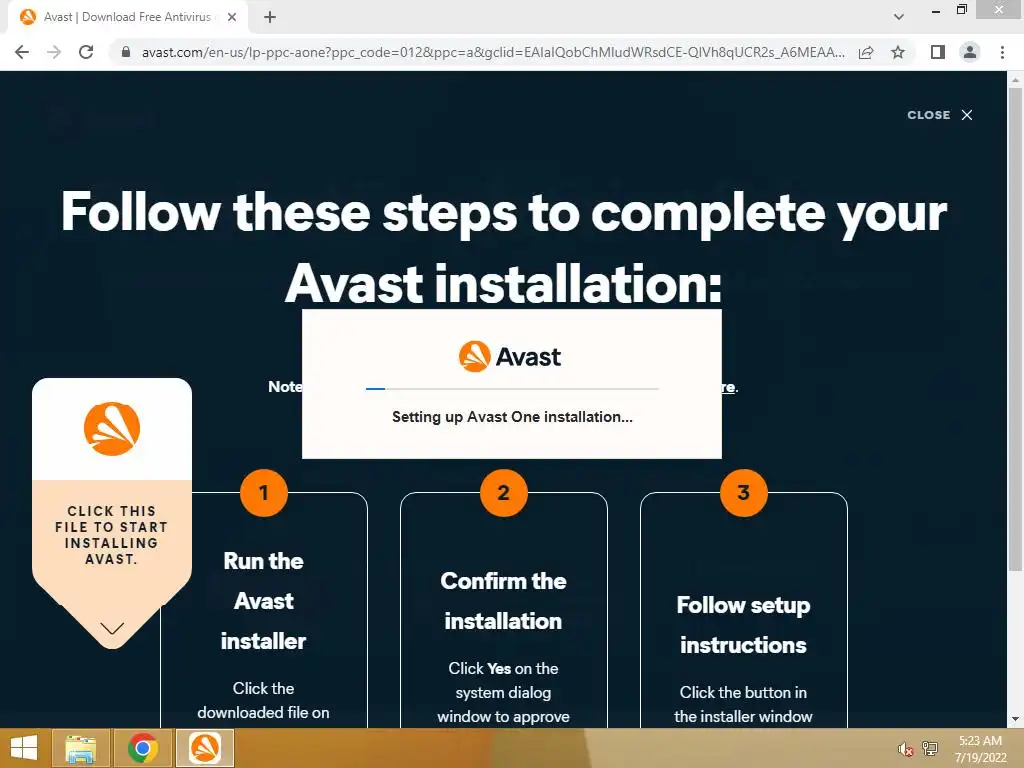Share this page via share icon

click(x=866, y=52)
